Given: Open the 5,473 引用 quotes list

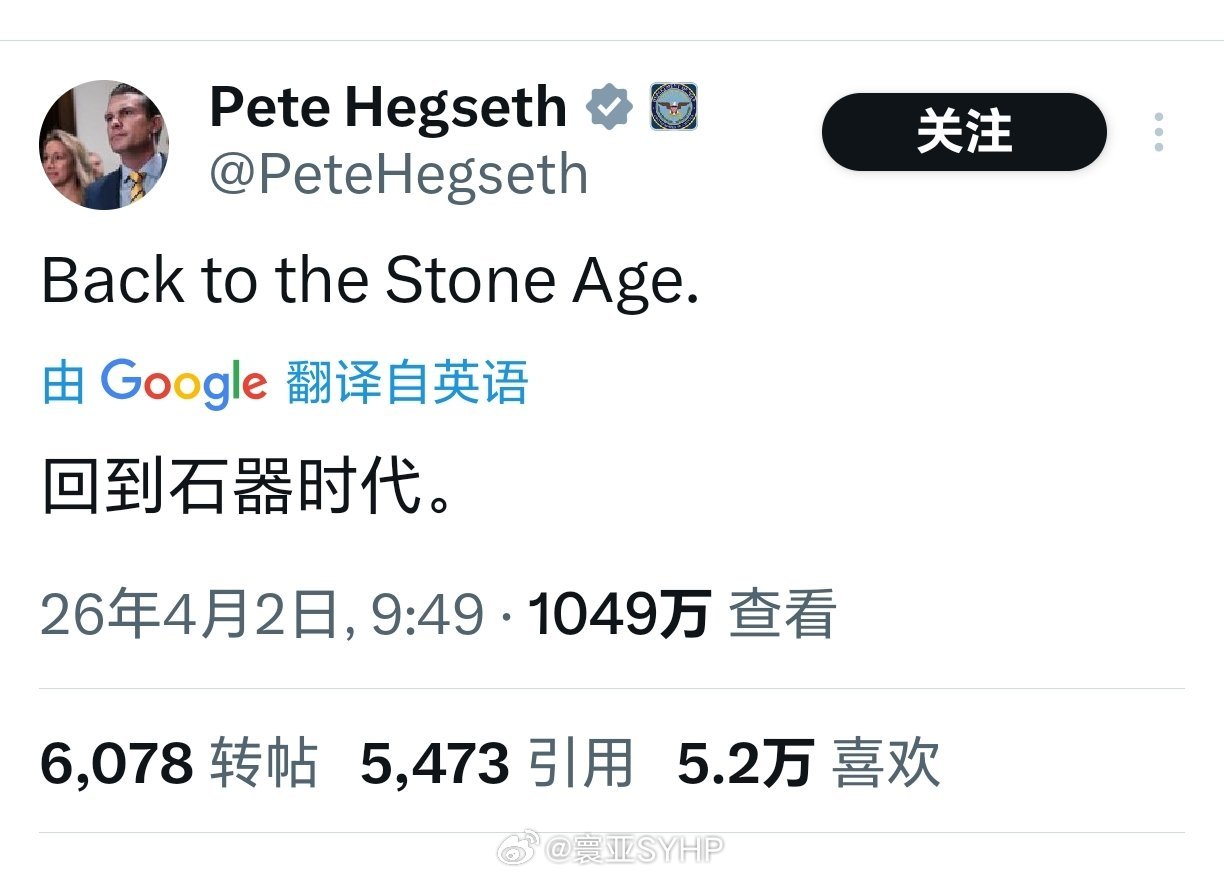Looking at the screenshot, I should (x=497, y=764).
